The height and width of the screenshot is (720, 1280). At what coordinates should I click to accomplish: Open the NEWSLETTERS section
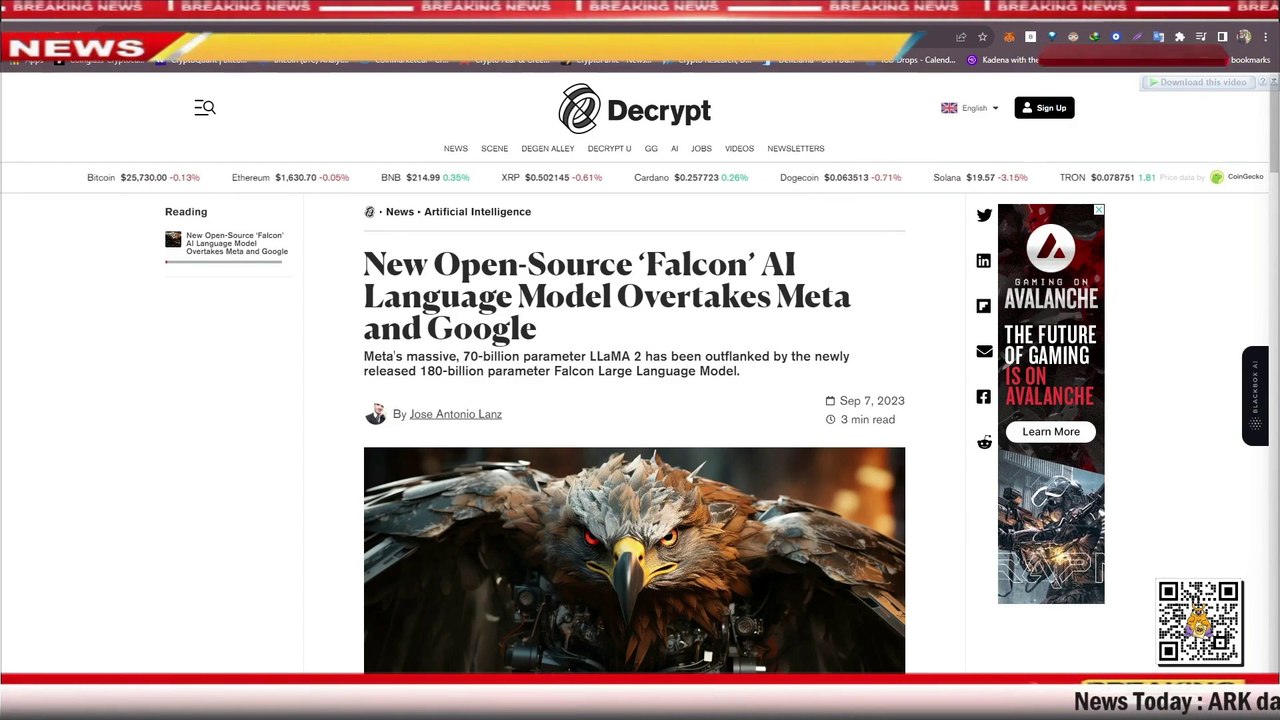[796, 149]
